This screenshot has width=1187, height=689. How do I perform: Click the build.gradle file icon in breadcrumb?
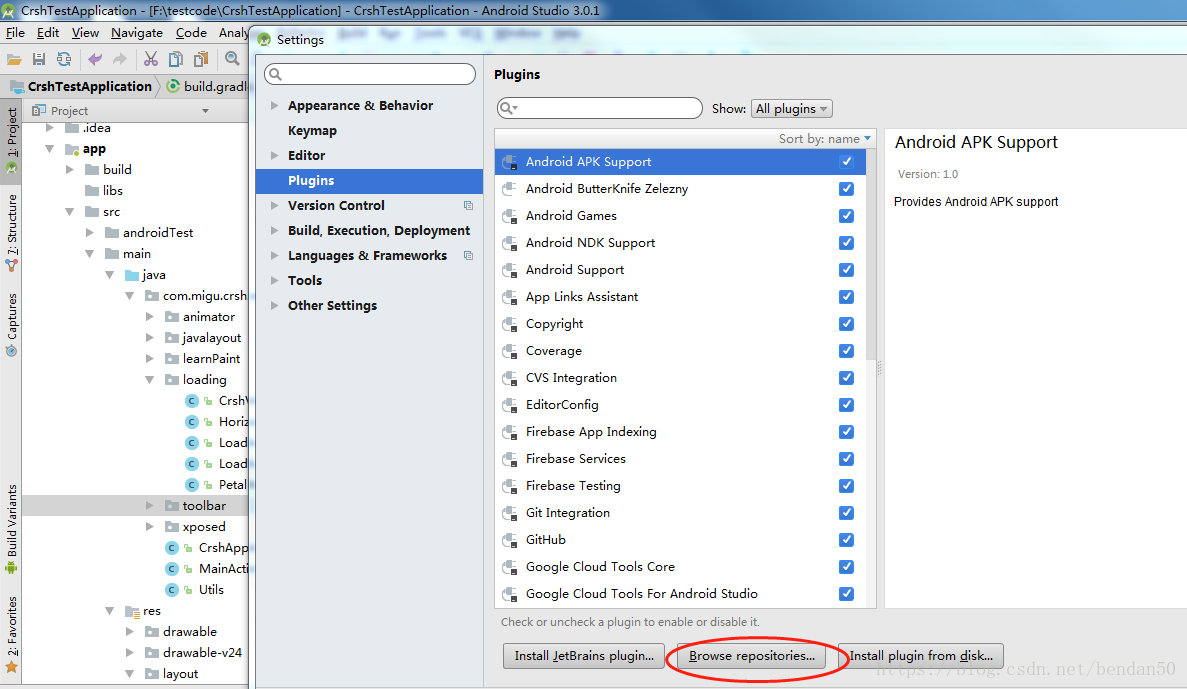(173, 86)
